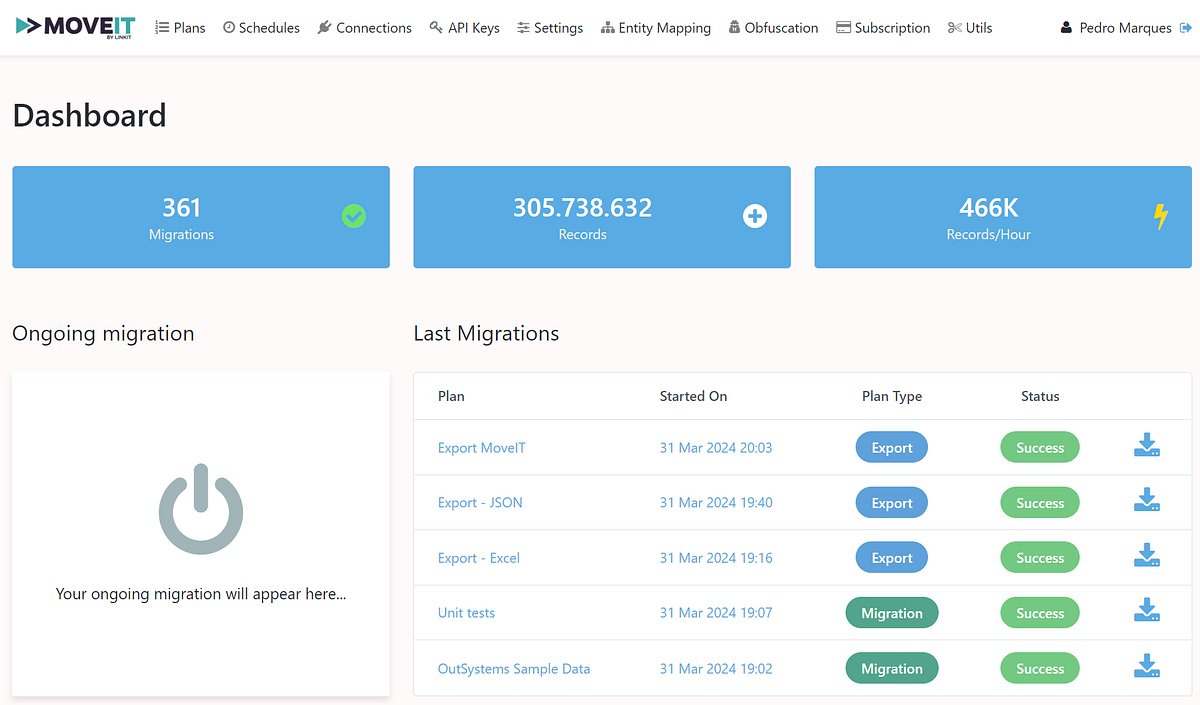The height and width of the screenshot is (705, 1200).
Task: Click the user avatar icon
Action: (x=1066, y=28)
